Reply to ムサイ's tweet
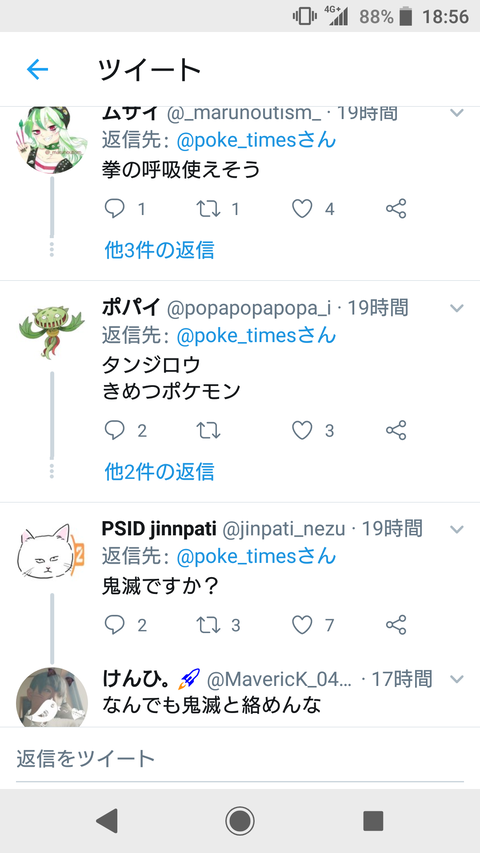Viewport: 480px width, 853px height. 114,209
